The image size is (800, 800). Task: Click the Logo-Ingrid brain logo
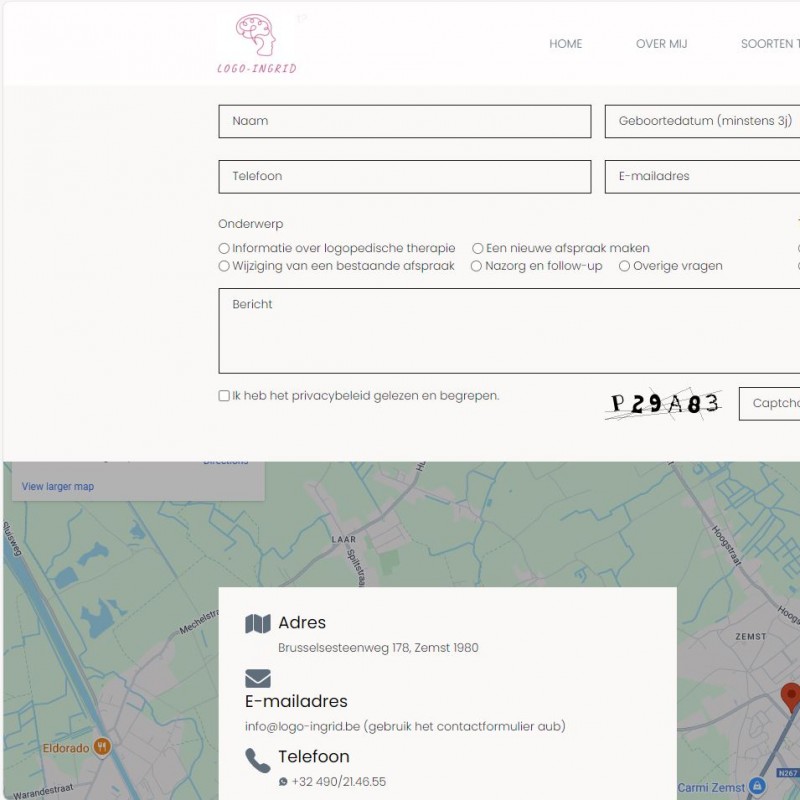[257, 44]
